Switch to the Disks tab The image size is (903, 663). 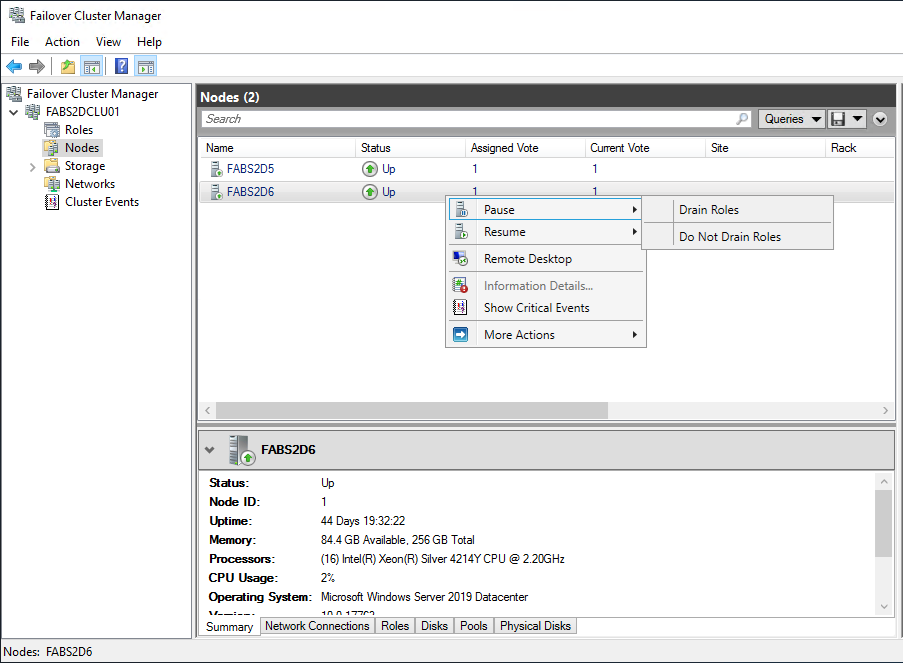[x=434, y=626]
